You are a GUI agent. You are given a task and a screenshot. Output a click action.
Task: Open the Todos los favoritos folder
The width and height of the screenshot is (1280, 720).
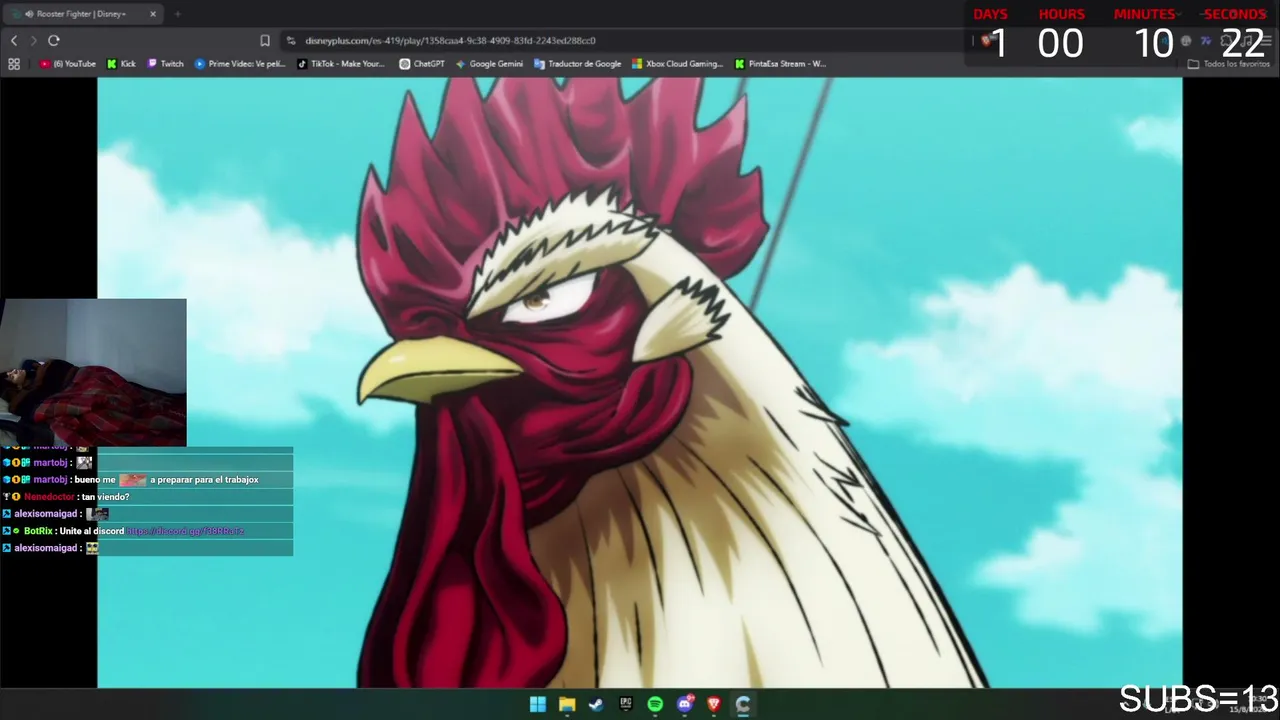[1229, 64]
